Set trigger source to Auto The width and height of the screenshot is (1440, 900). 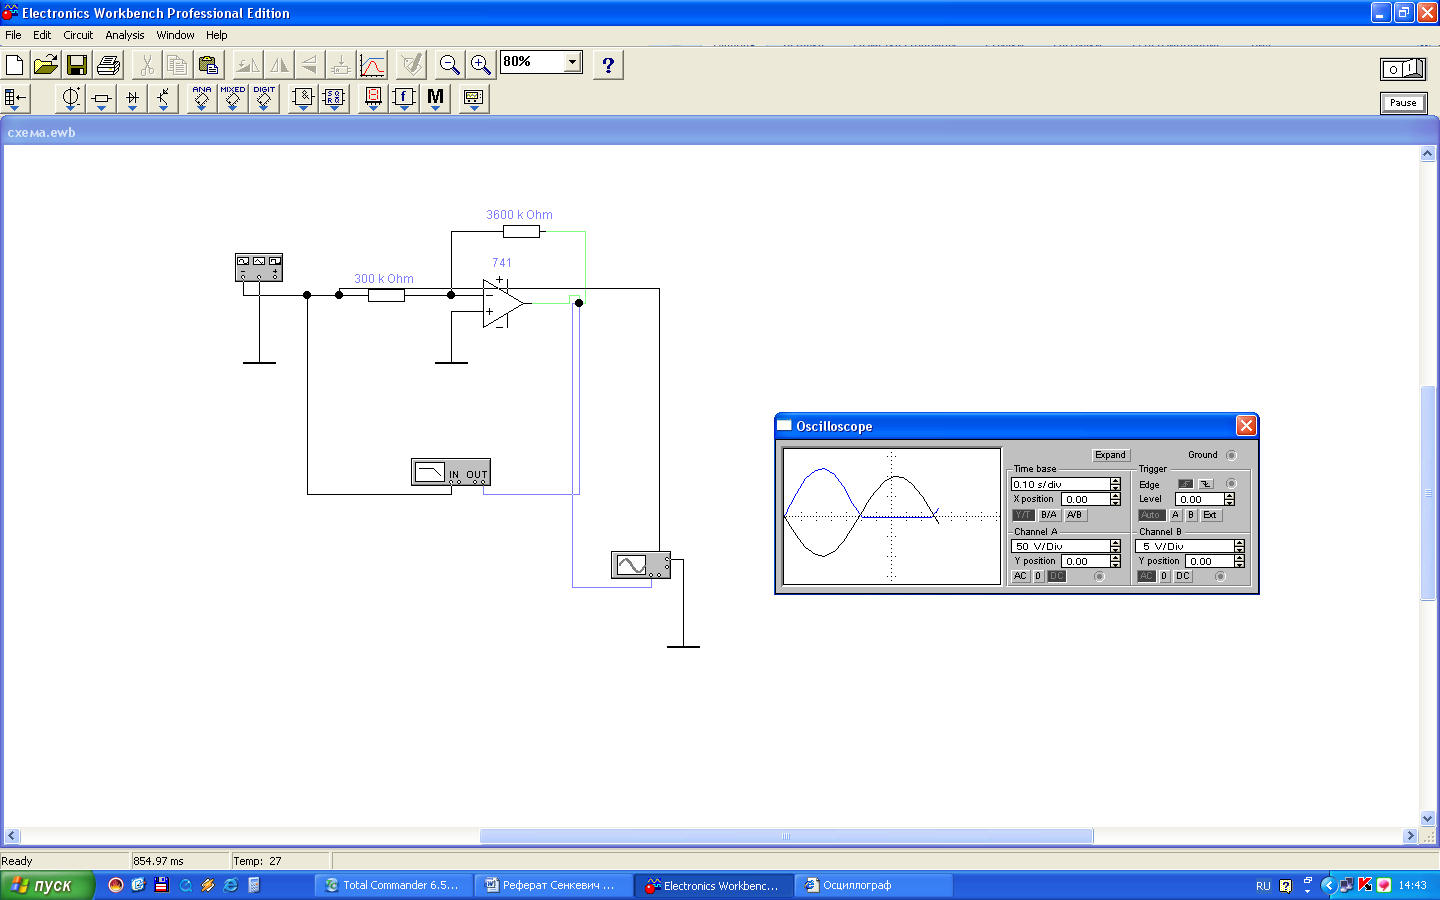pyautogui.click(x=1151, y=515)
